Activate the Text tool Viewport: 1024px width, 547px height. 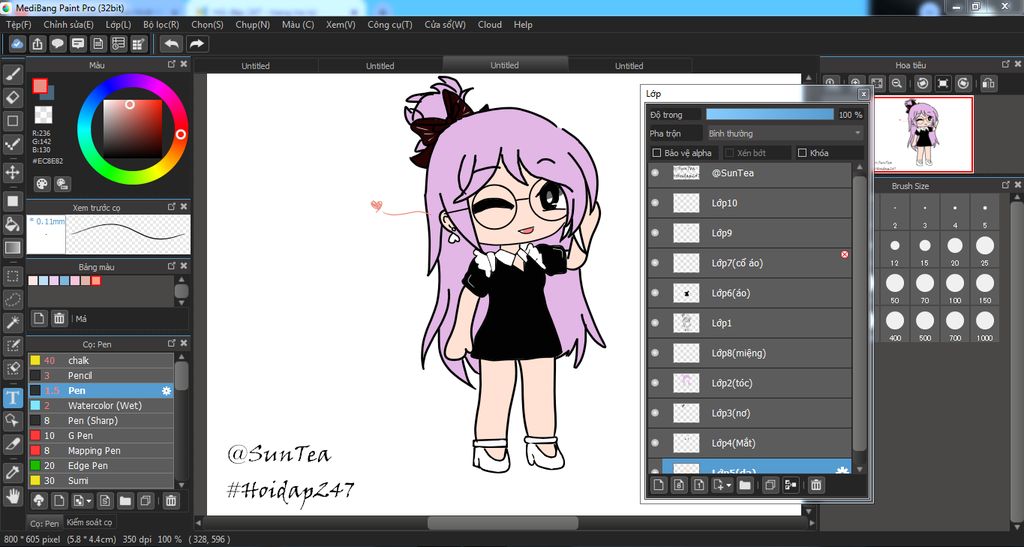pos(12,397)
